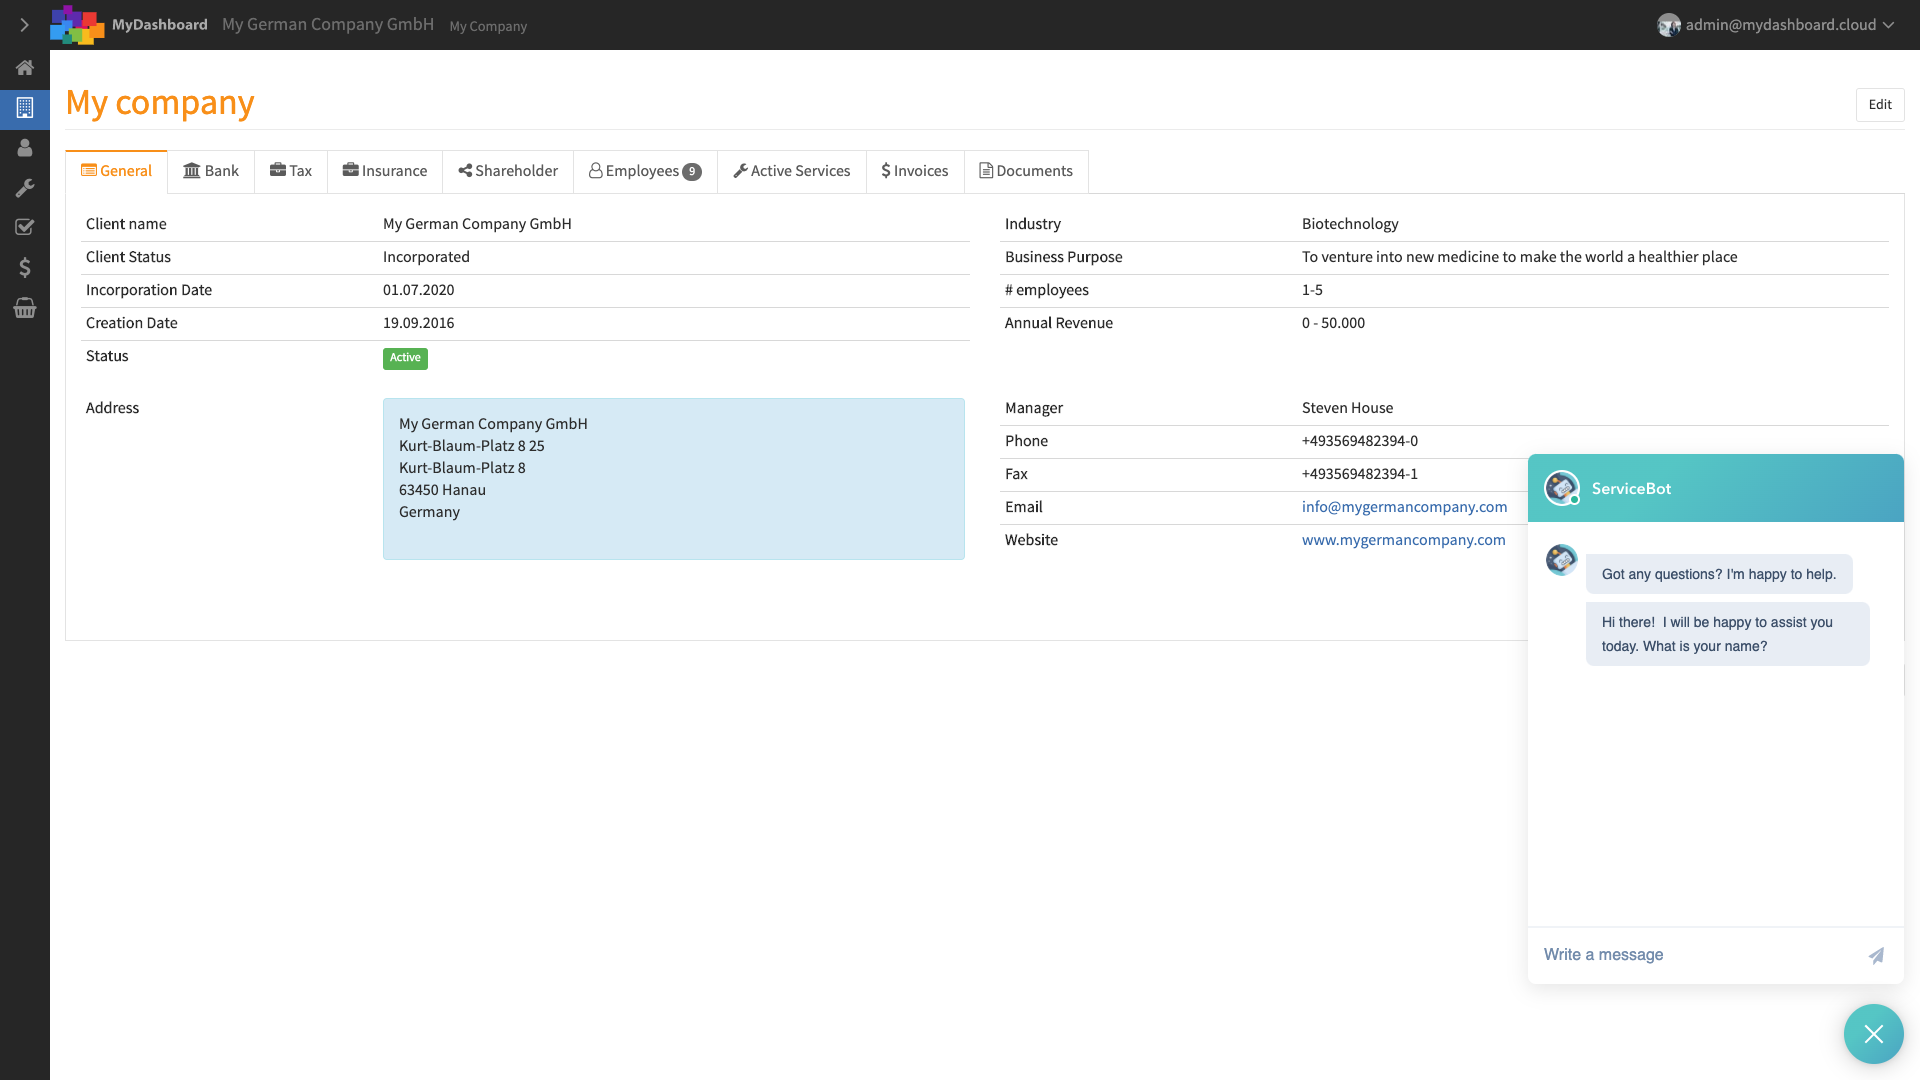
Task: Click the expand sidebar arrow icon
Action: [x=24, y=25]
